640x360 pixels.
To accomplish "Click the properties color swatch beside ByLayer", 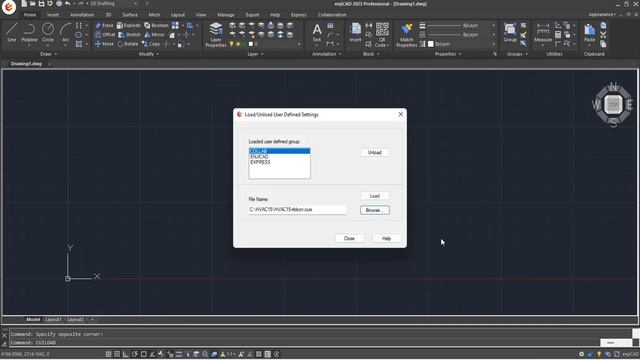I will tap(430, 44).
